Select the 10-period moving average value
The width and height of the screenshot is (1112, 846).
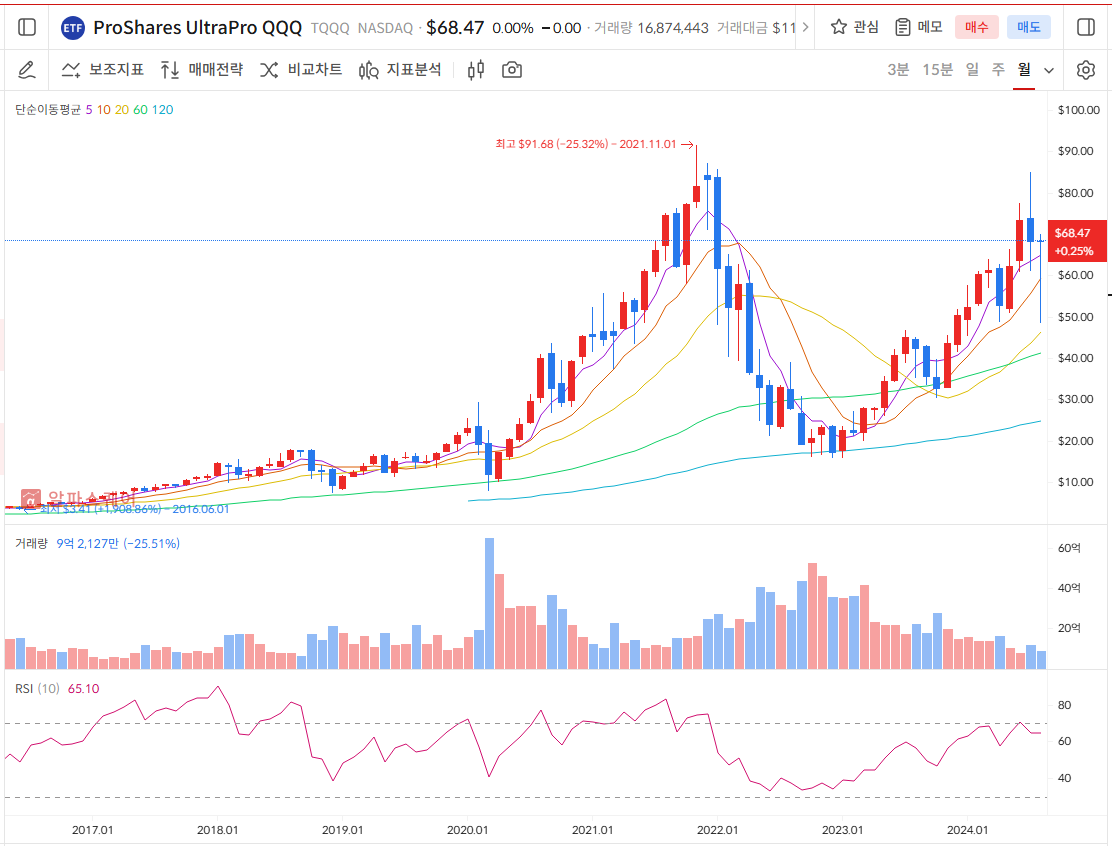(x=104, y=109)
